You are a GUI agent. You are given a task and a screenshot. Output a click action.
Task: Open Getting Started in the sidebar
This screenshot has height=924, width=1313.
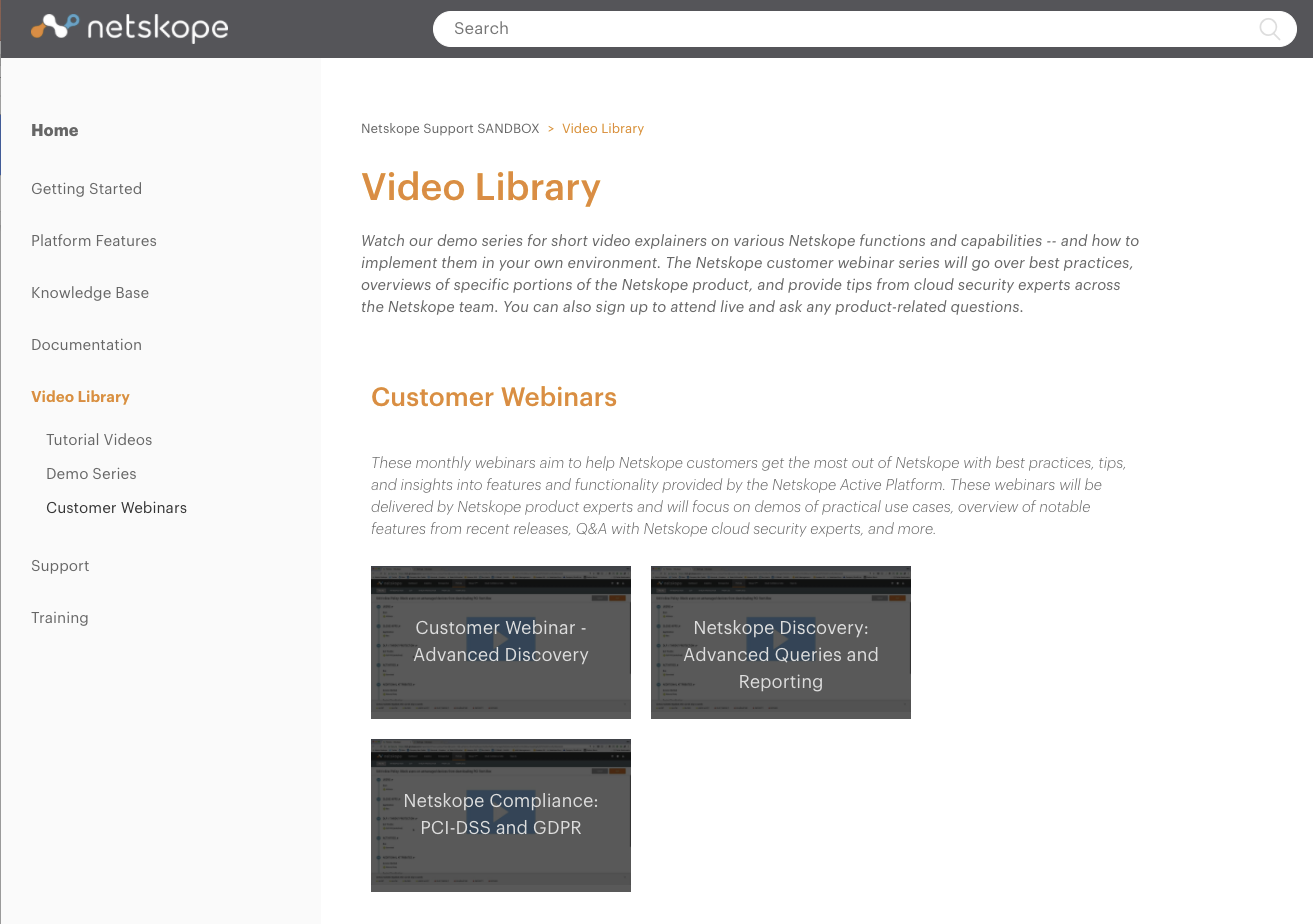point(86,189)
